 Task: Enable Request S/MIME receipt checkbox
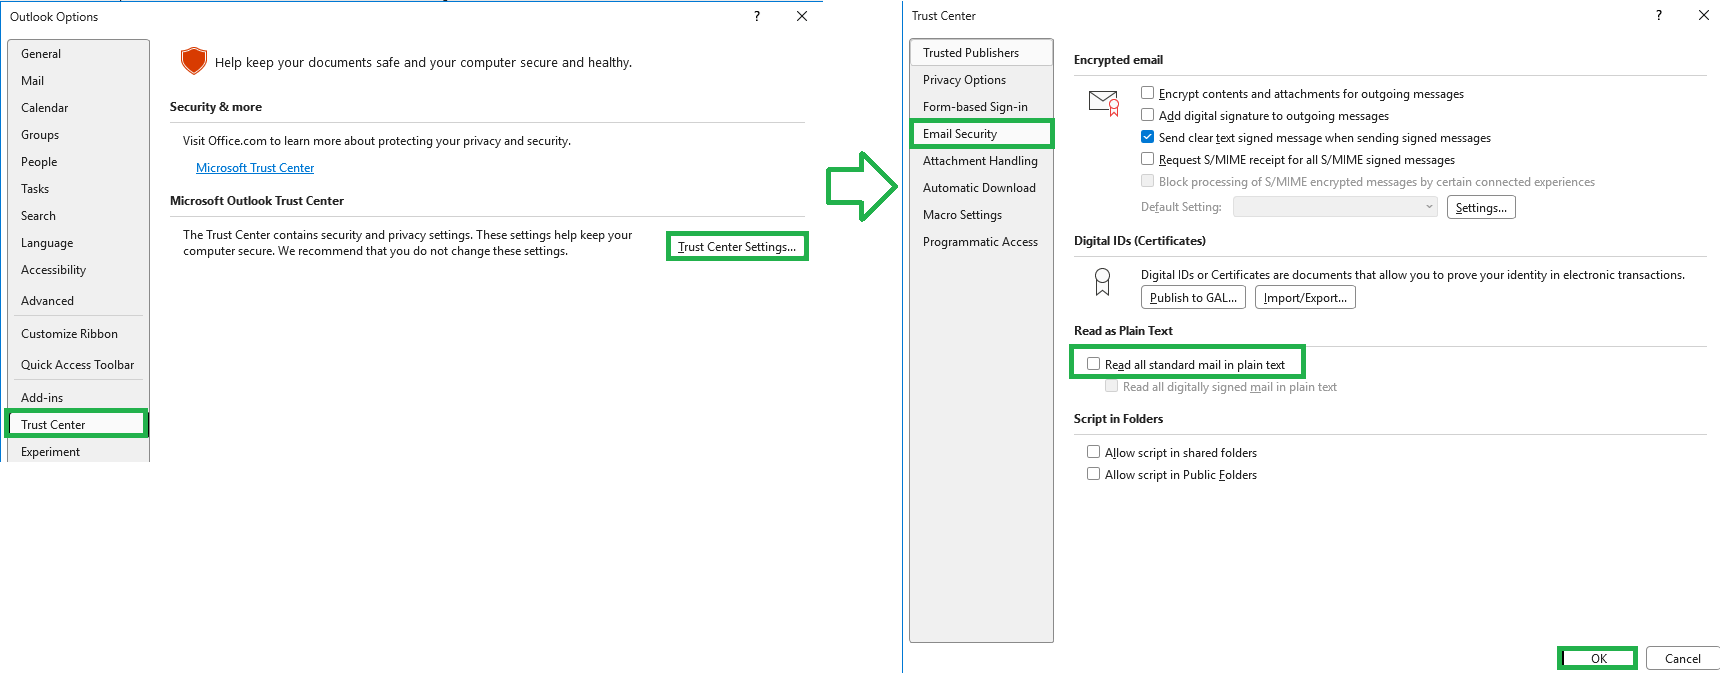(1148, 159)
